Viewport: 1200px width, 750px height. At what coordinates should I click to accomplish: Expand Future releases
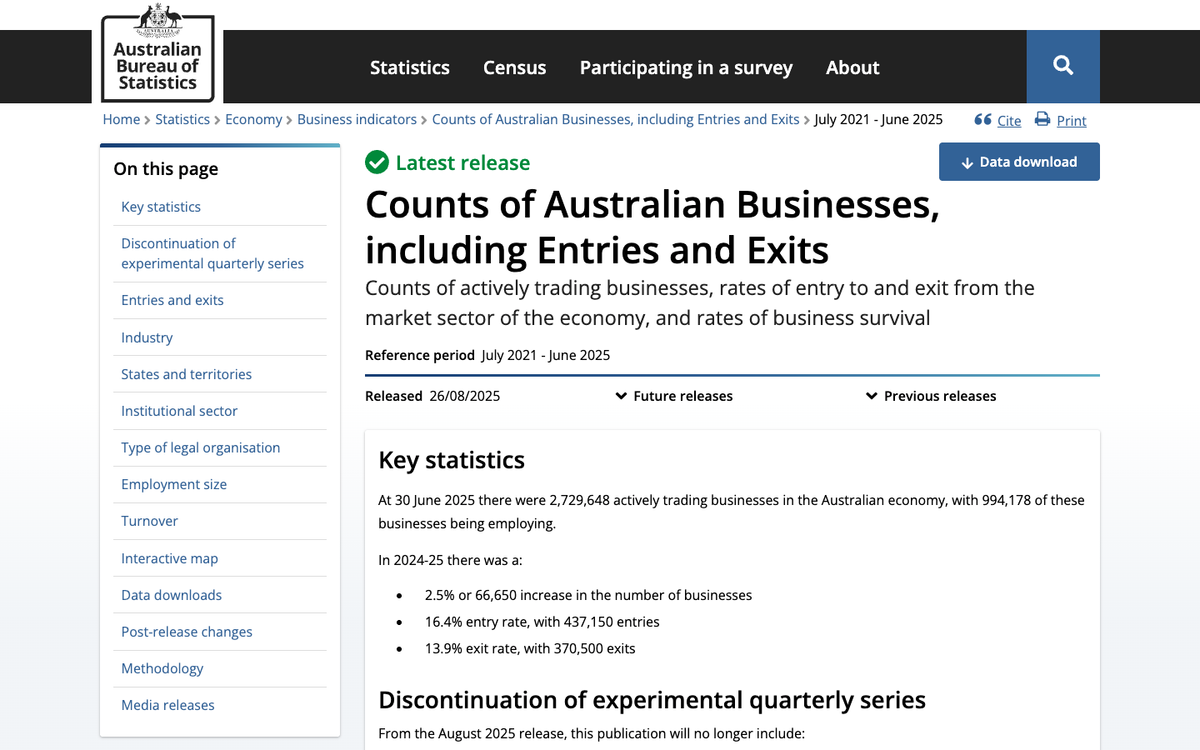675,396
